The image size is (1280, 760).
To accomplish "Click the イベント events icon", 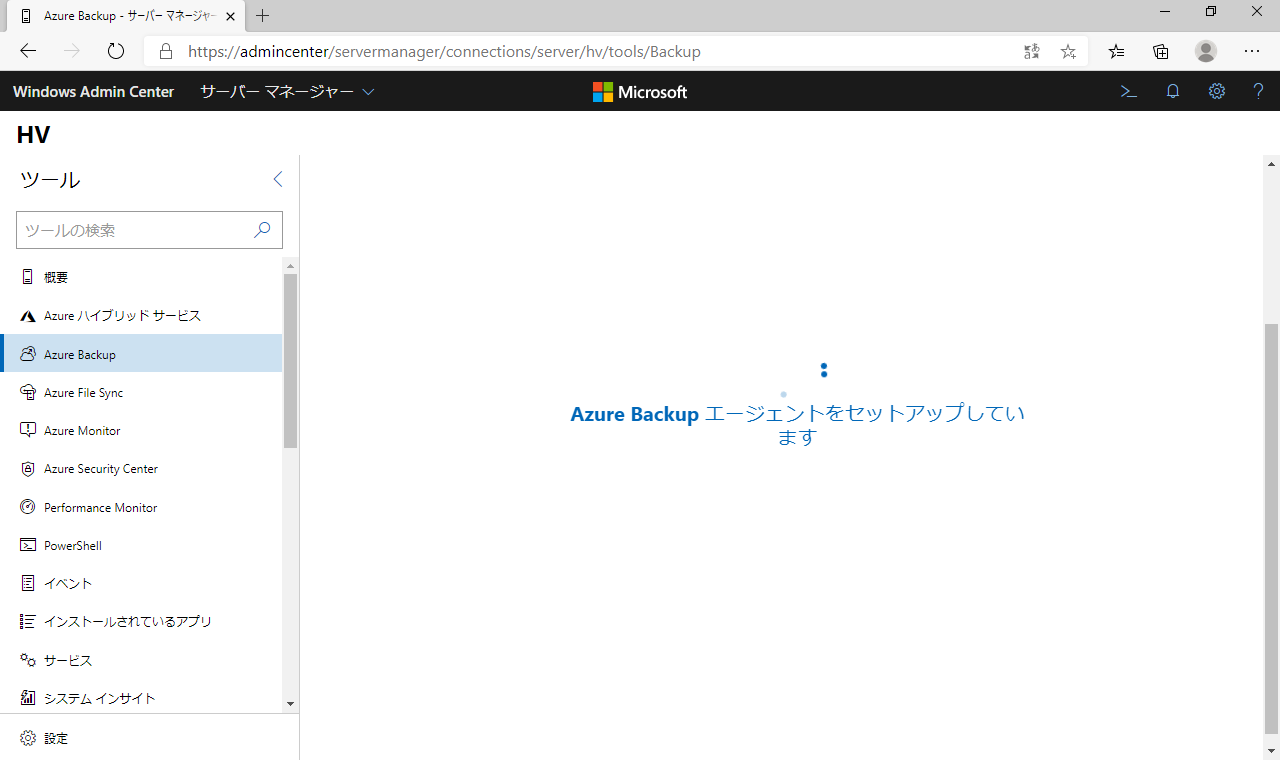I will [x=27, y=583].
